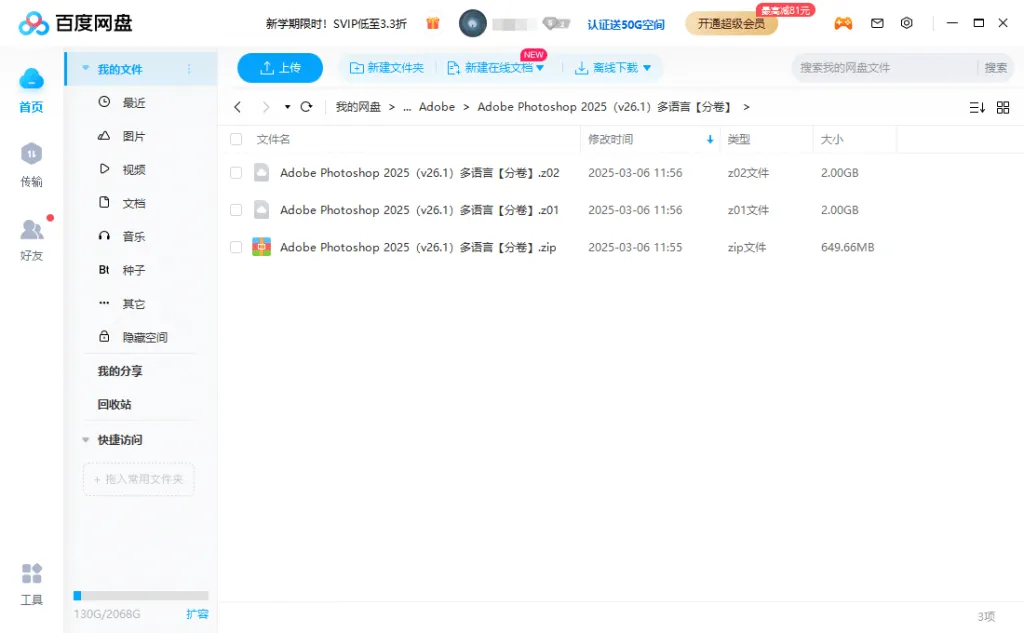The width and height of the screenshot is (1024, 633).
Task: Refresh the current folder listing
Action: pos(306,106)
